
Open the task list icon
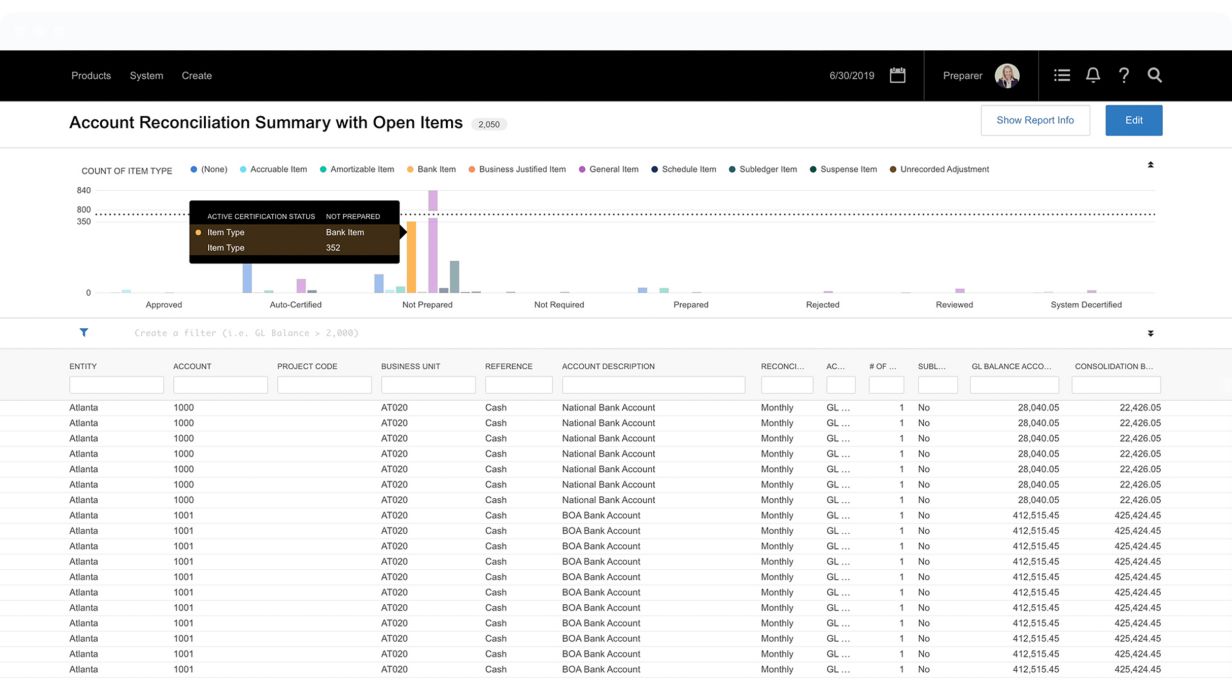pyautogui.click(x=1062, y=76)
